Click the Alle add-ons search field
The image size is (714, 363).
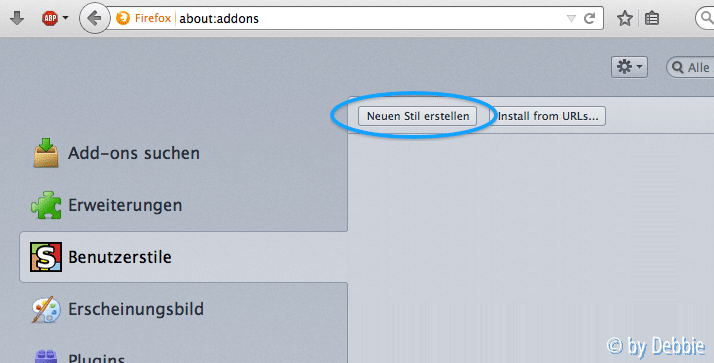690,67
